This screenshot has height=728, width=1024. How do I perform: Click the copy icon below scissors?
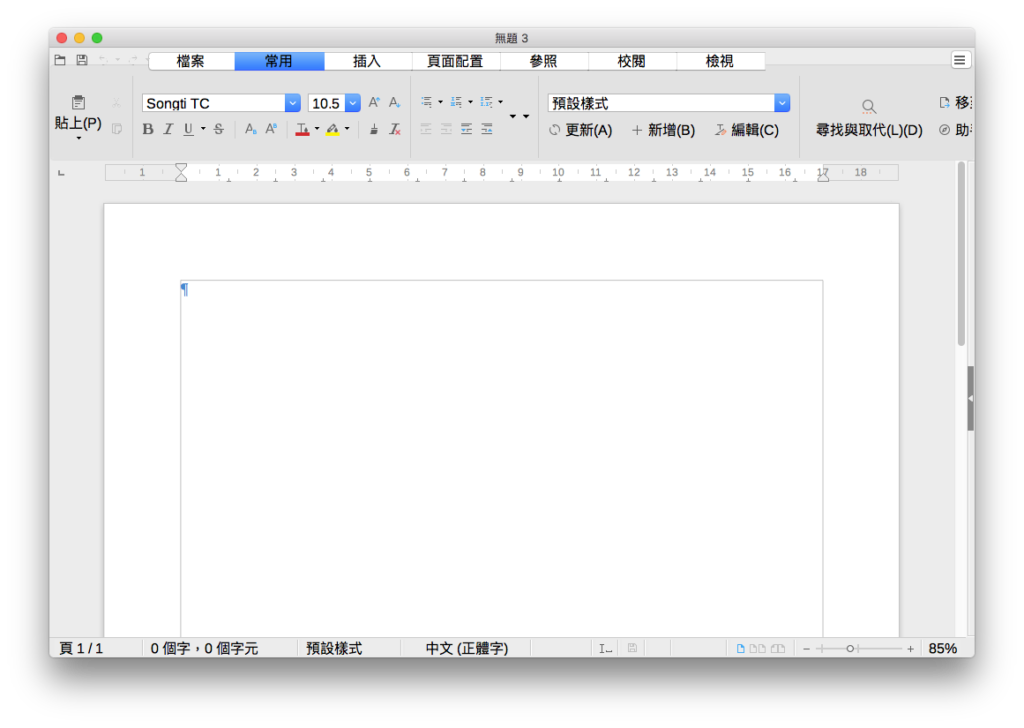[117, 129]
